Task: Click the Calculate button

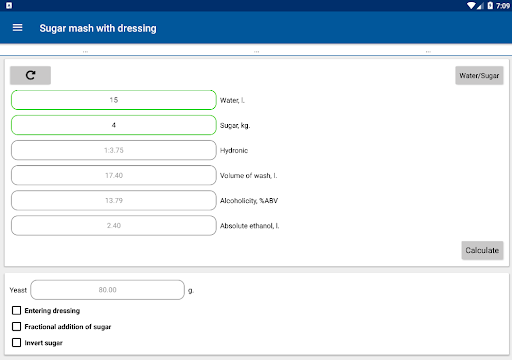Action: [482, 250]
